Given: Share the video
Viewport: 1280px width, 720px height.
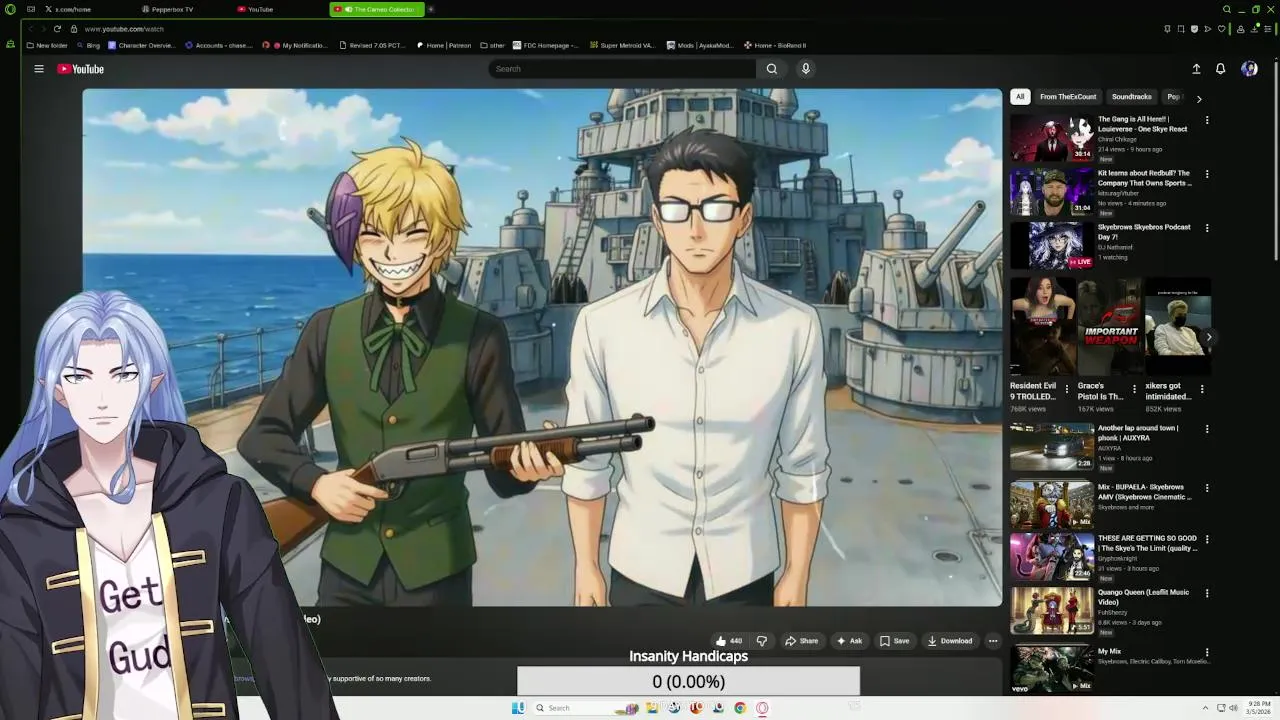Looking at the screenshot, I should [x=801, y=641].
